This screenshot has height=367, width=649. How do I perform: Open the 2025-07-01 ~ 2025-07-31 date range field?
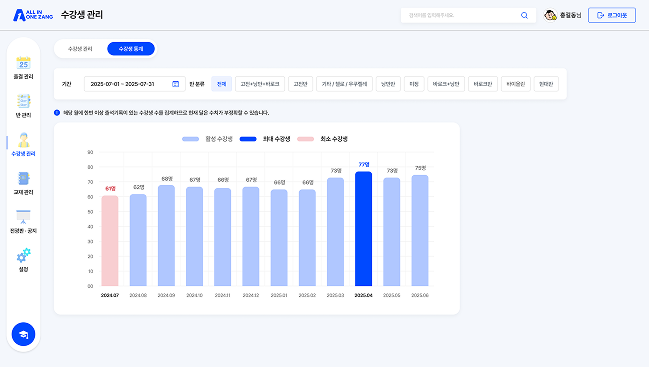coord(135,84)
